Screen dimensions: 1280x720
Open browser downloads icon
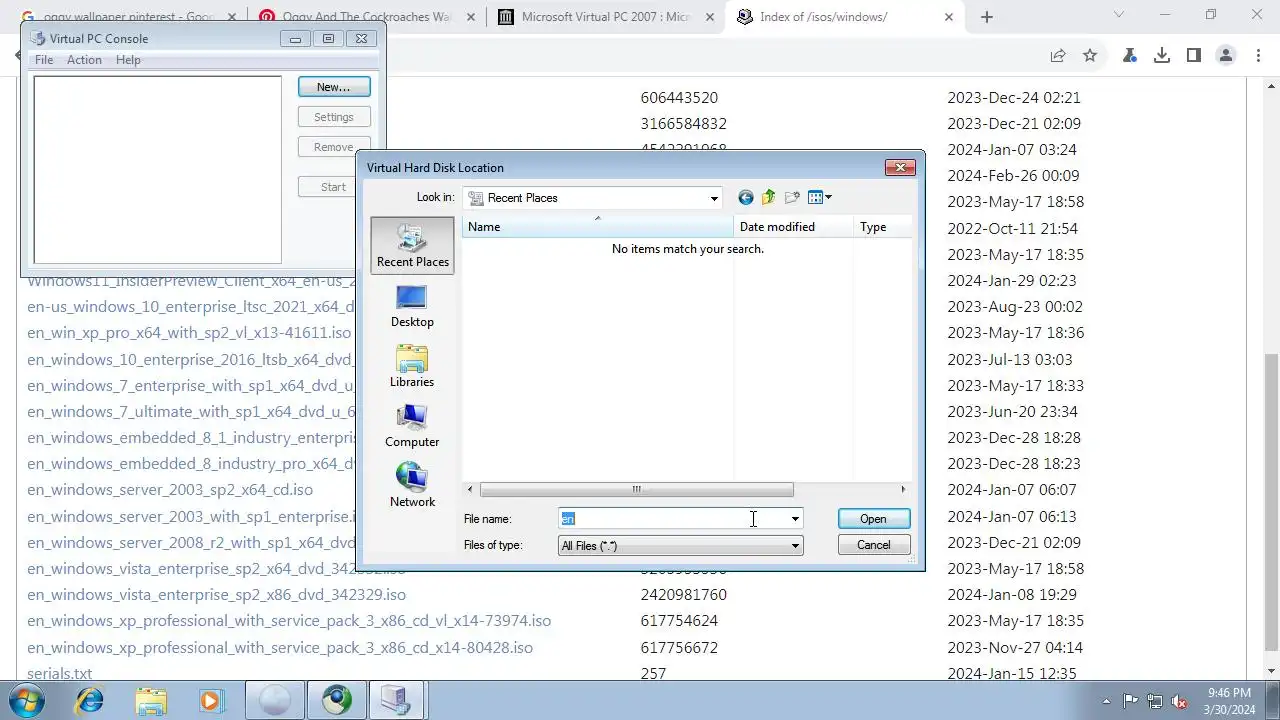pyautogui.click(x=1162, y=56)
